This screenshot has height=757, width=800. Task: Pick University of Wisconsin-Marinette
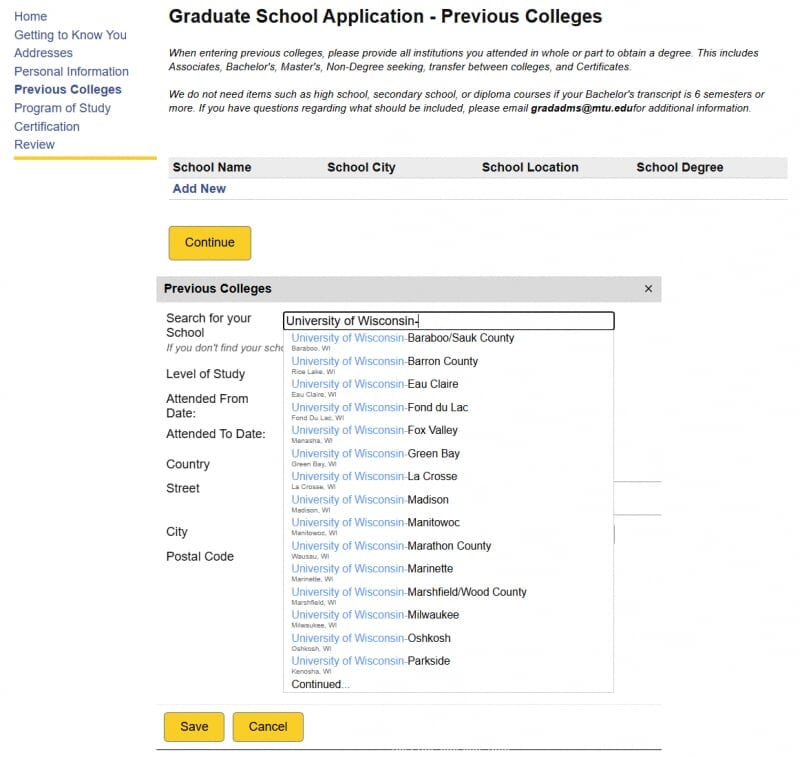tap(448, 573)
